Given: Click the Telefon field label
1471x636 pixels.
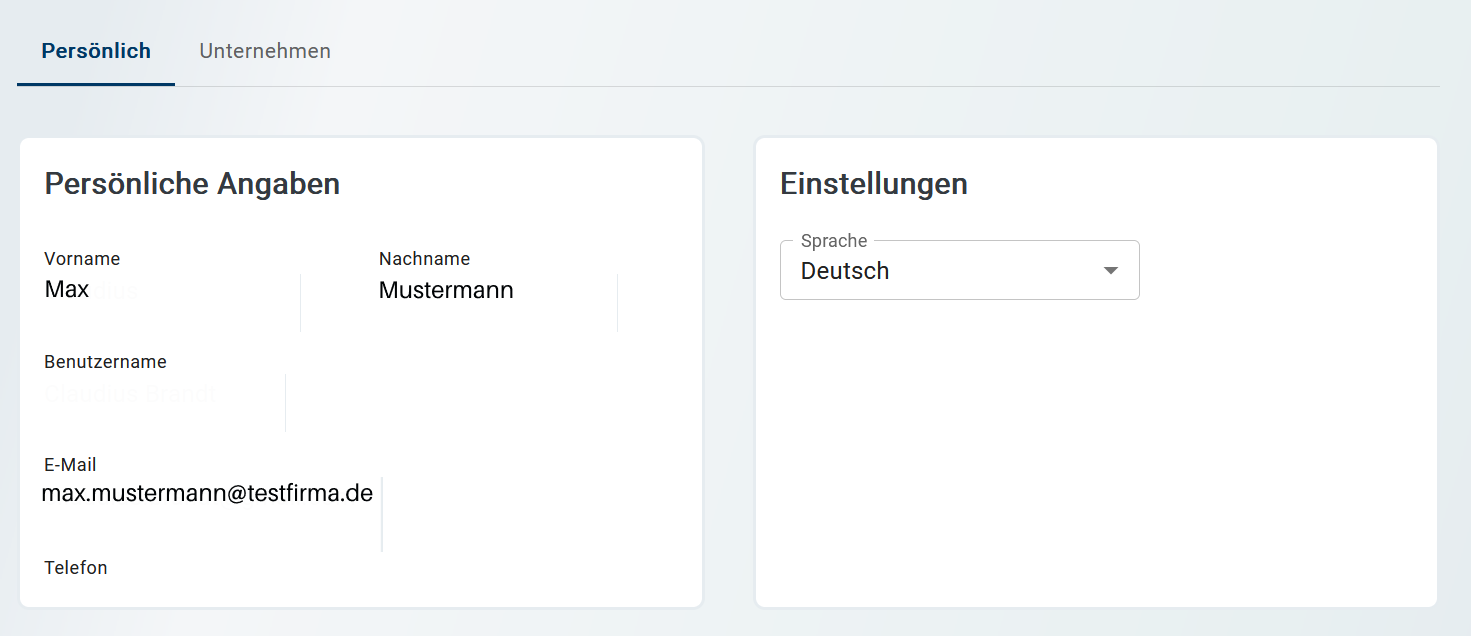Looking at the screenshot, I should pos(76,568).
